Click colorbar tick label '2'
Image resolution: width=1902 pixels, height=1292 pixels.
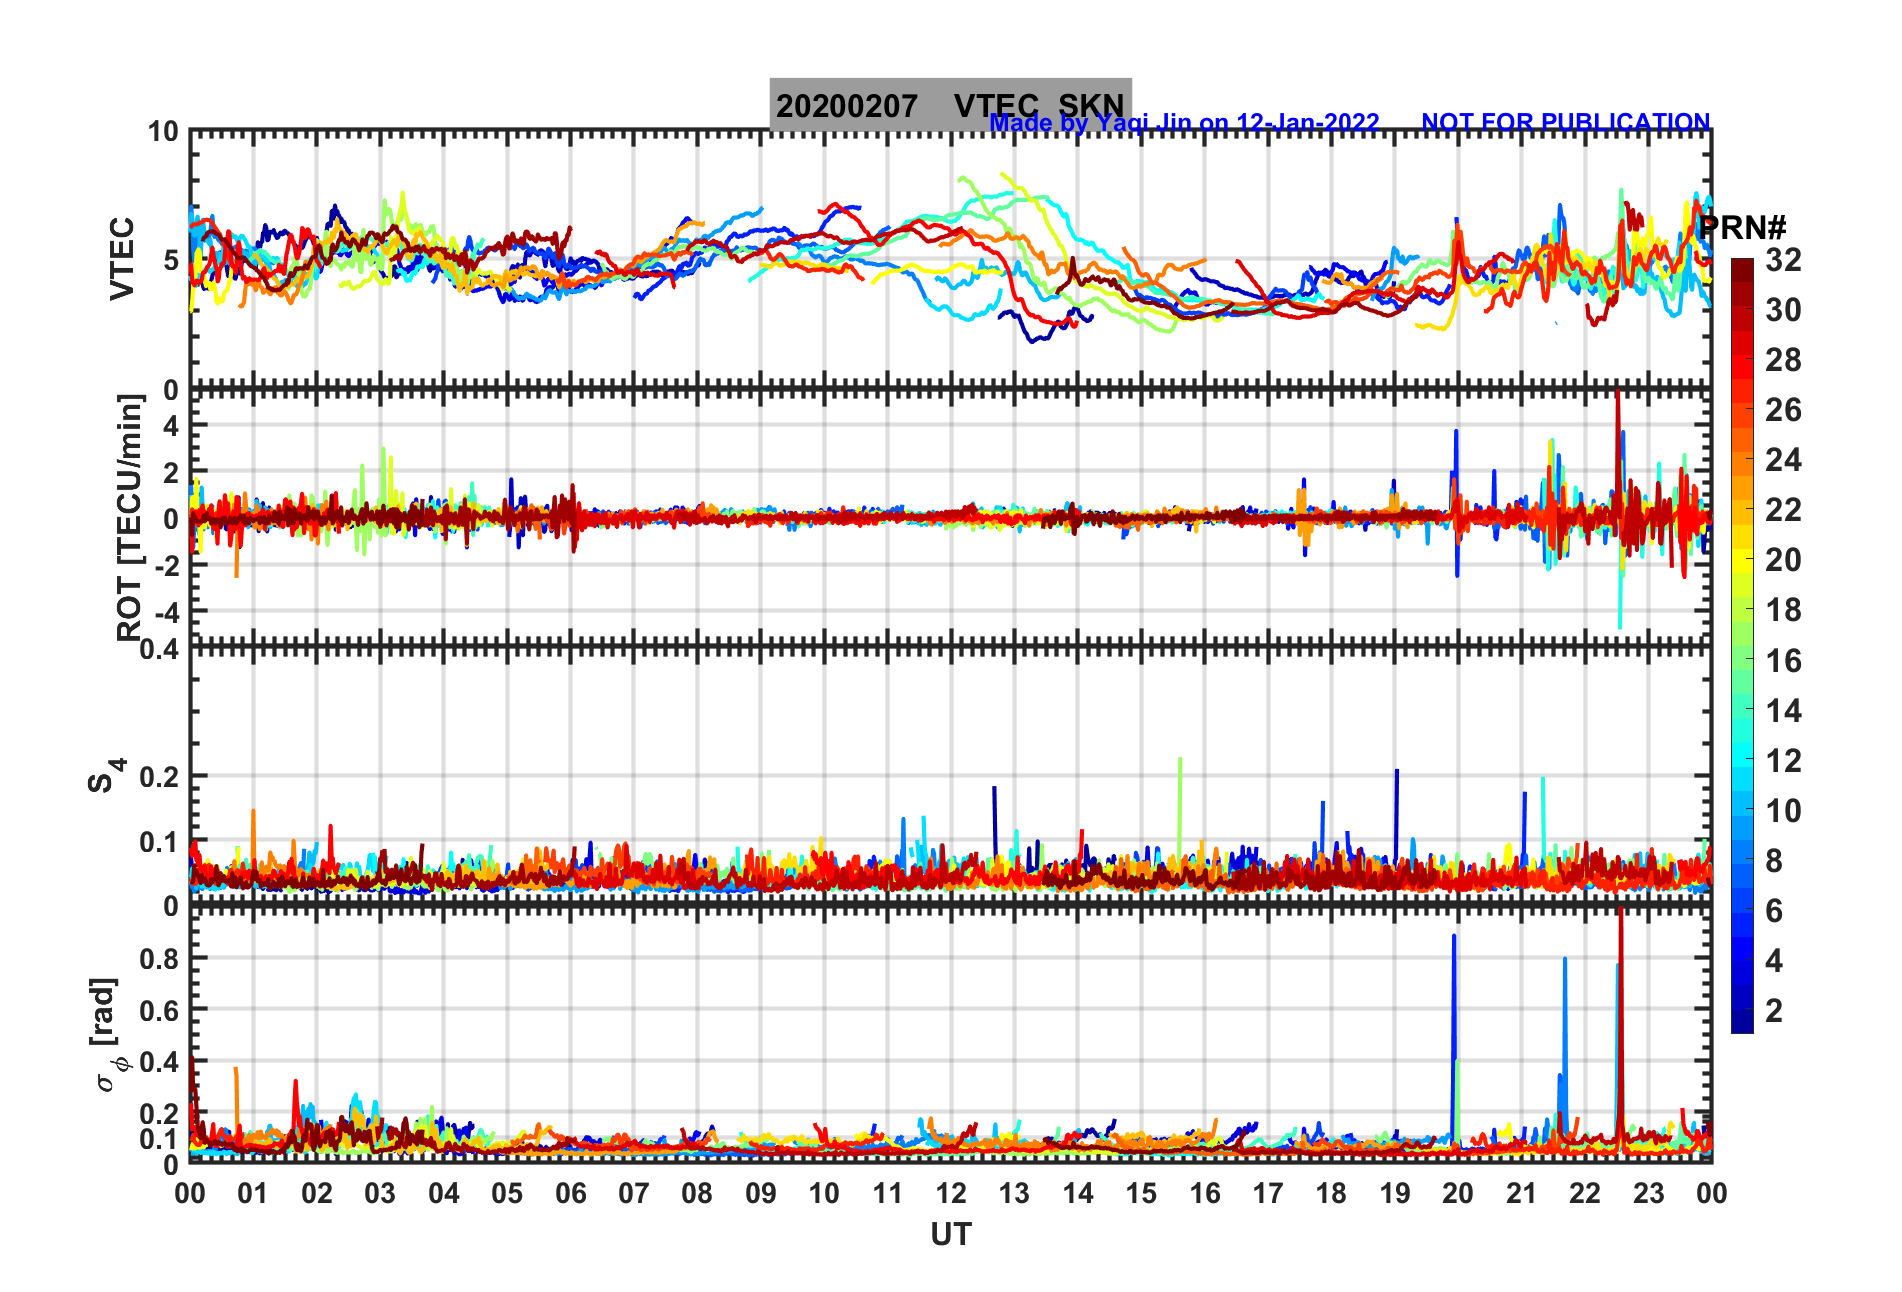pos(1774,1011)
